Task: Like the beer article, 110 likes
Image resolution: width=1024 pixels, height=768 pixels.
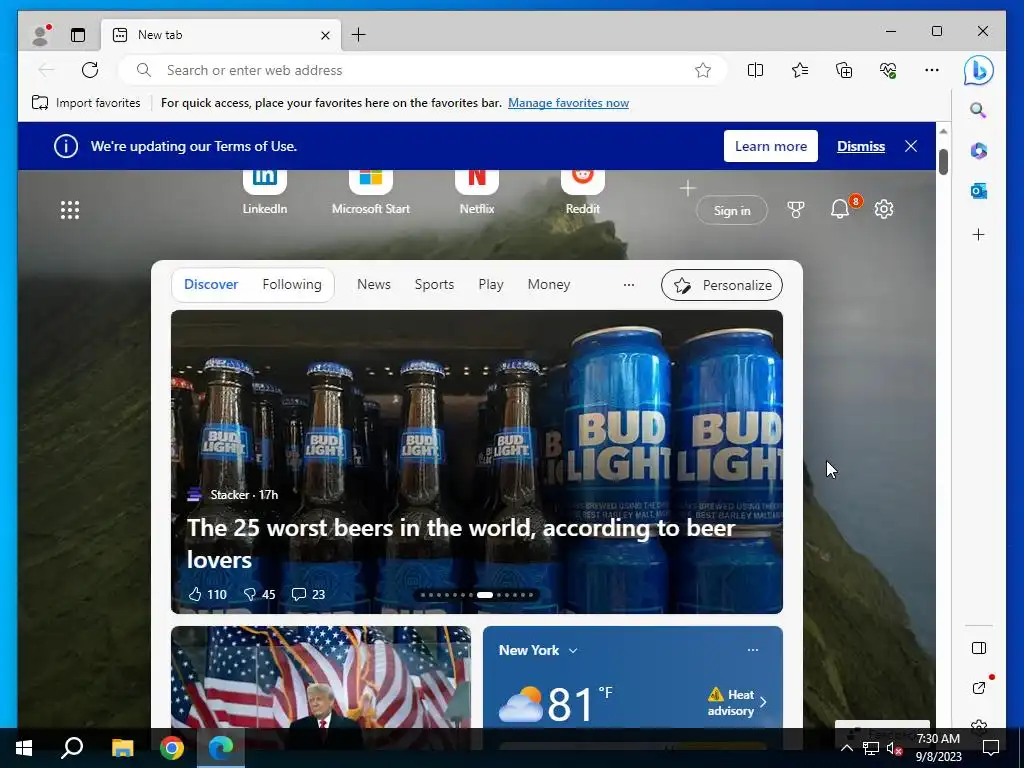Action: pyautogui.click(x=207, y=594)
